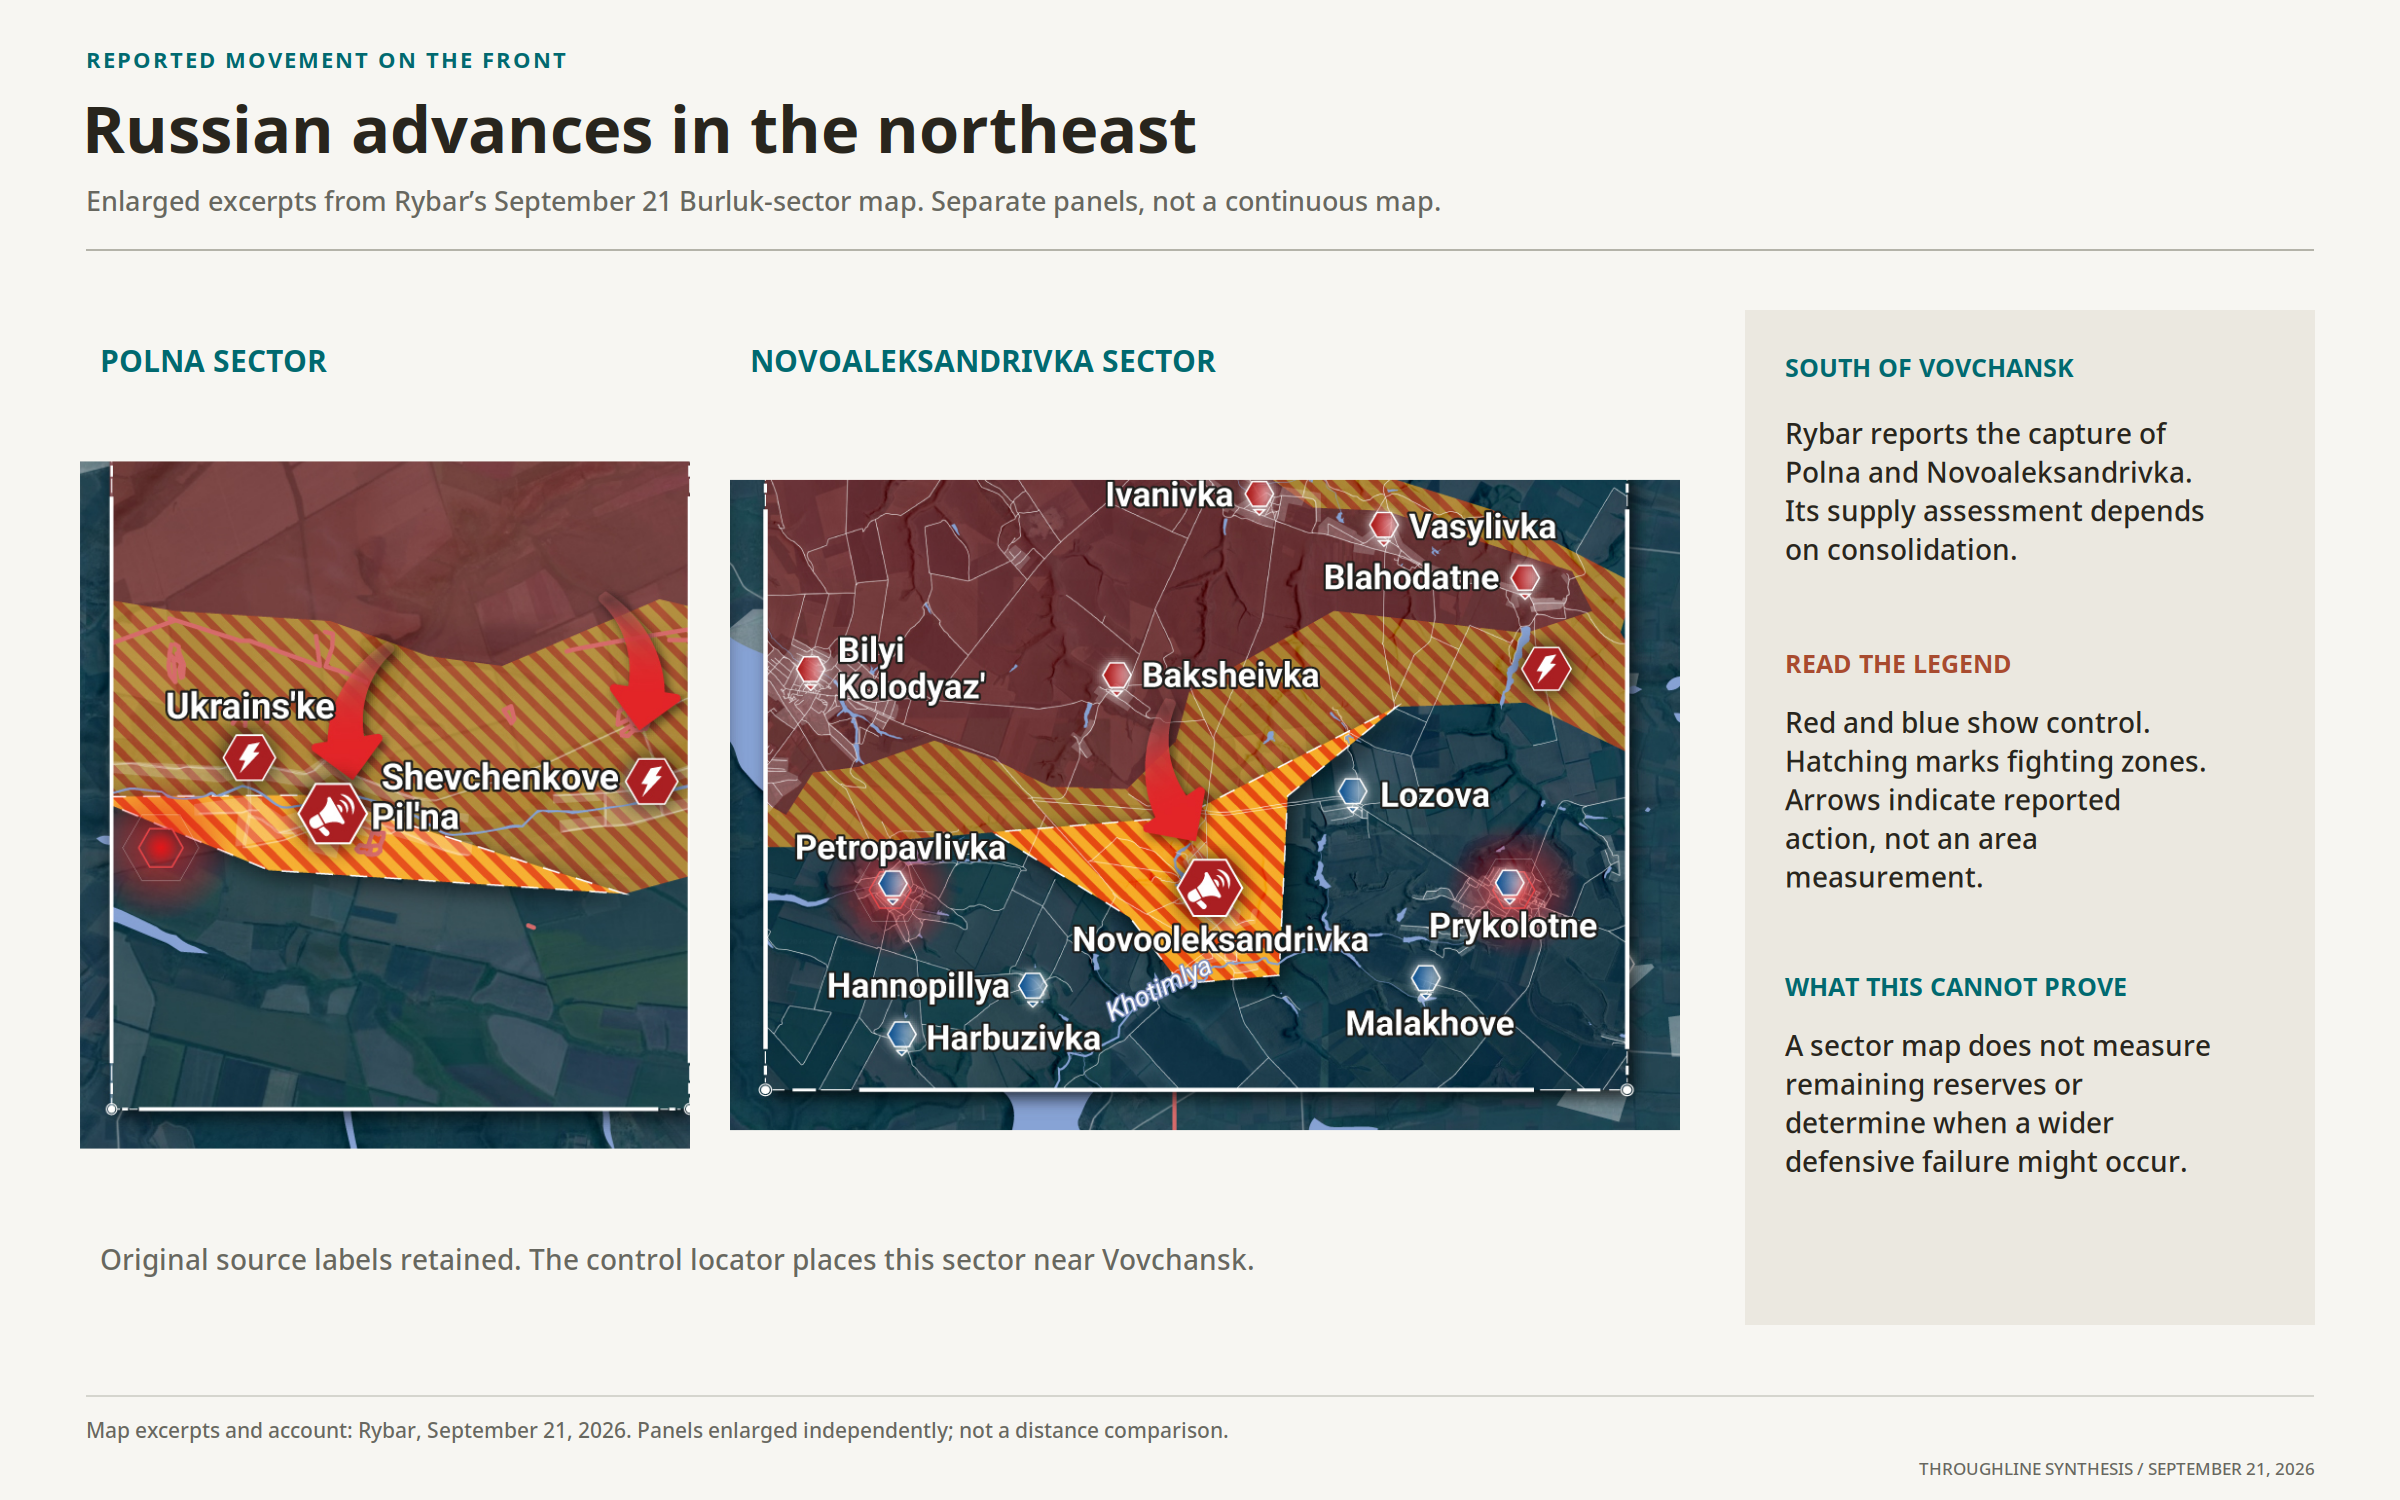
Task: Click the red marker beside Baksheivka
Action: pyautogui.click(x=1116, y=676)
